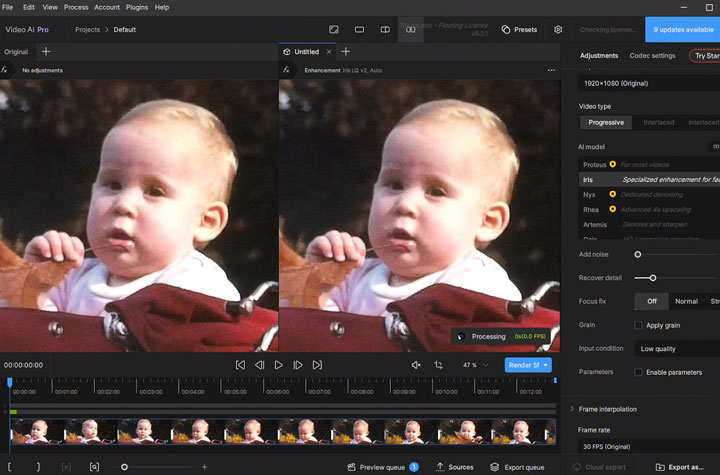
Task: Go to Projects breadcrumb
Action: [x=87, y=29]
